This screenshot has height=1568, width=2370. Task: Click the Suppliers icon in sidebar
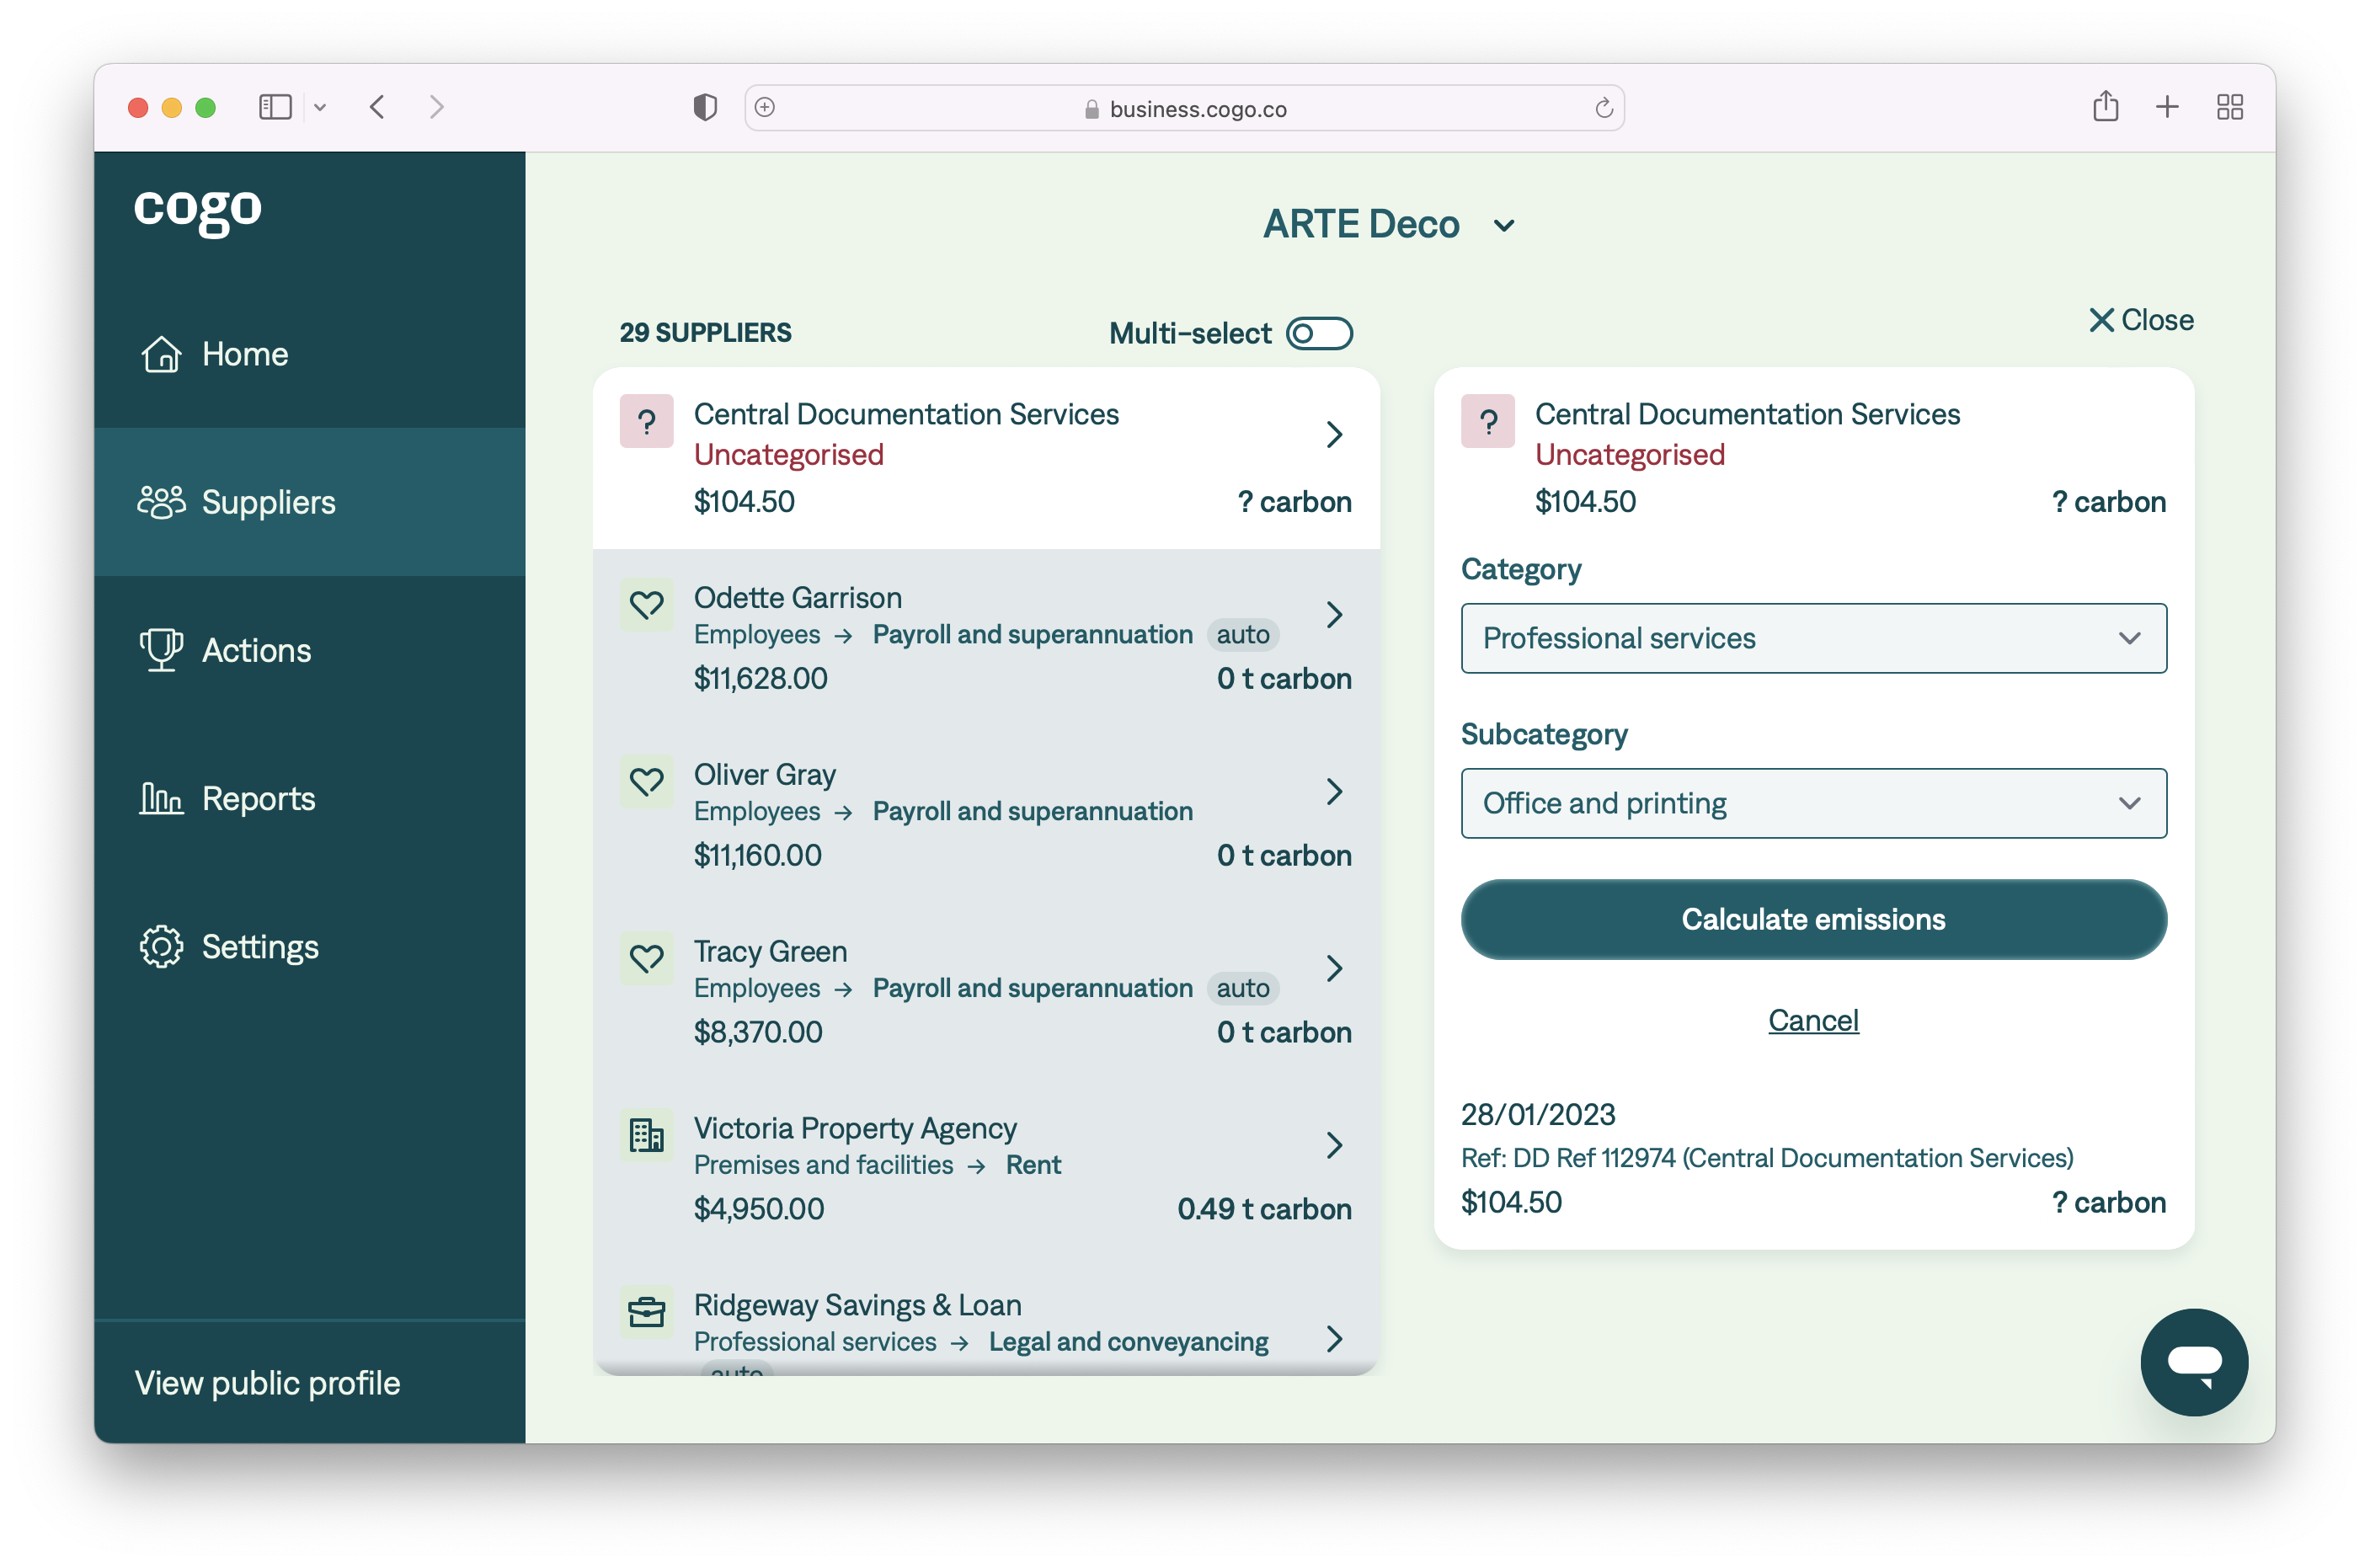pos(161,500)
